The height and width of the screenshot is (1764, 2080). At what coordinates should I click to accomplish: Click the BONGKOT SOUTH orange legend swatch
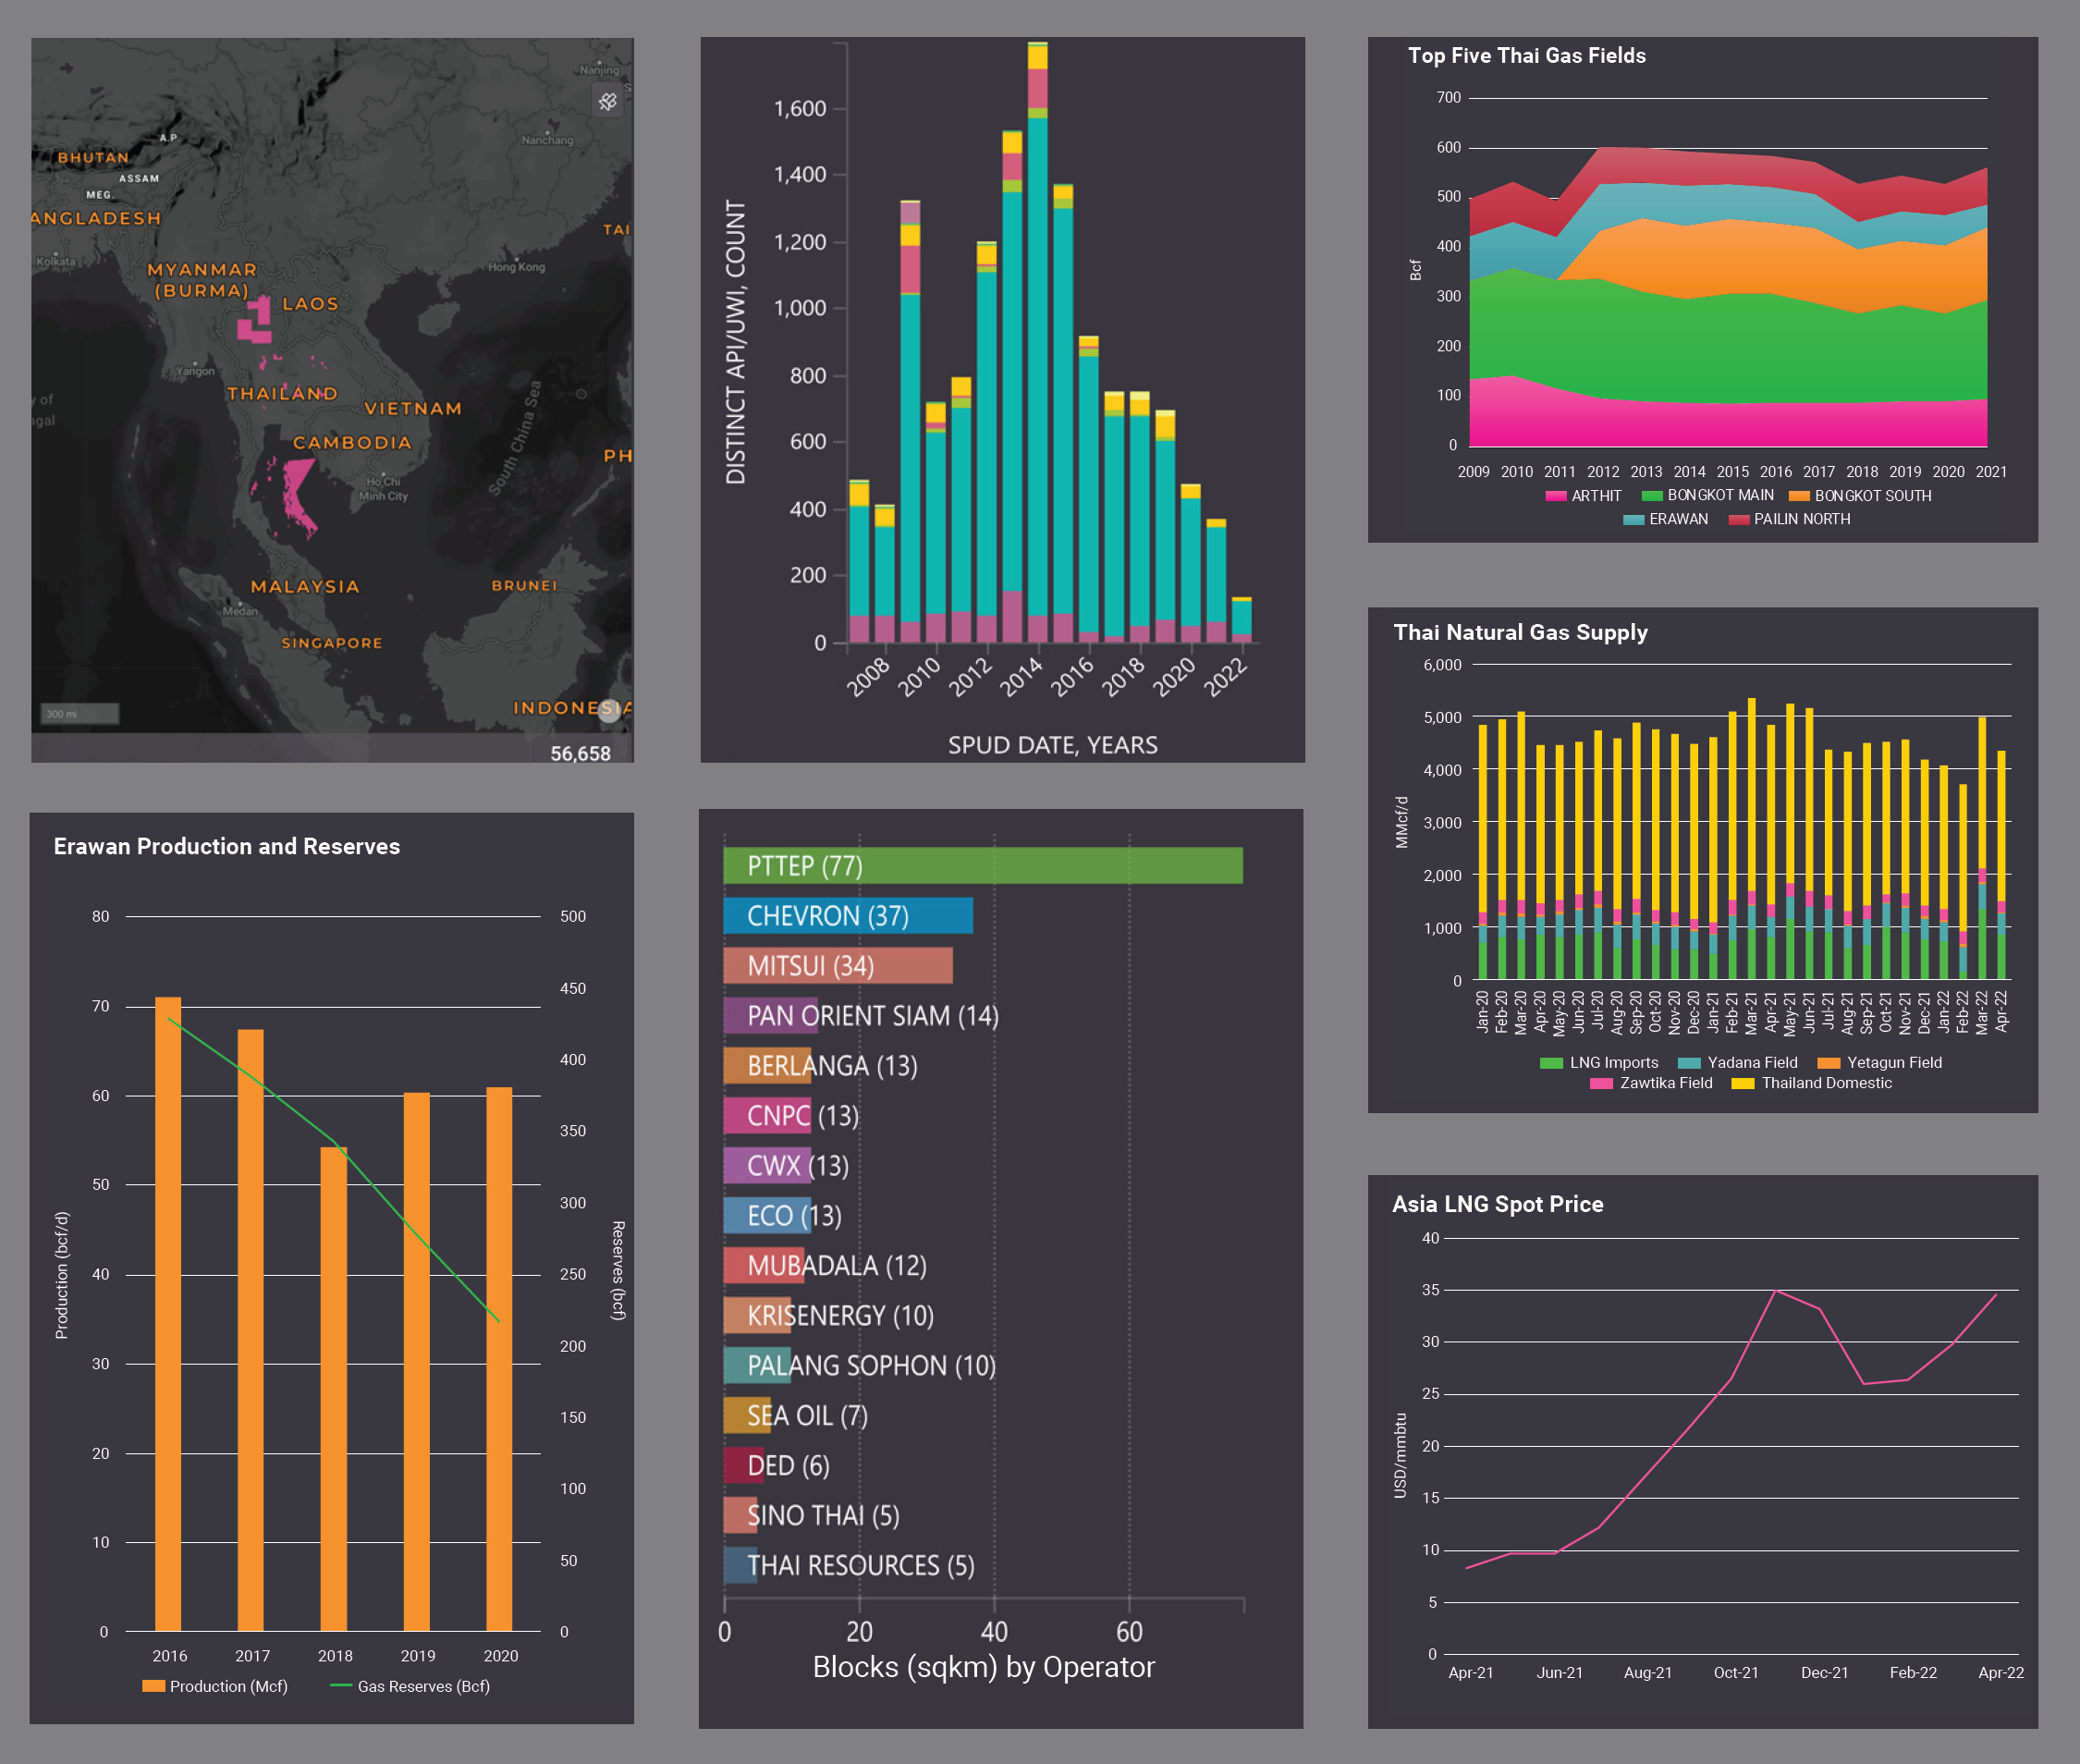(1799, 496)
